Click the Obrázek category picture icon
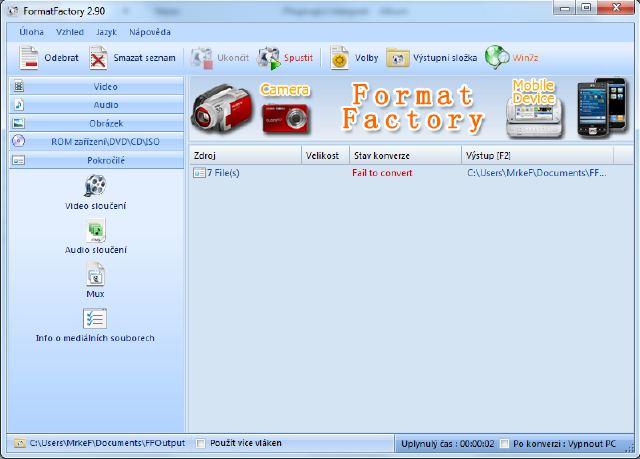Image resolution: width=640 pixels, height=459 pixels. click(x=18, y=123)
